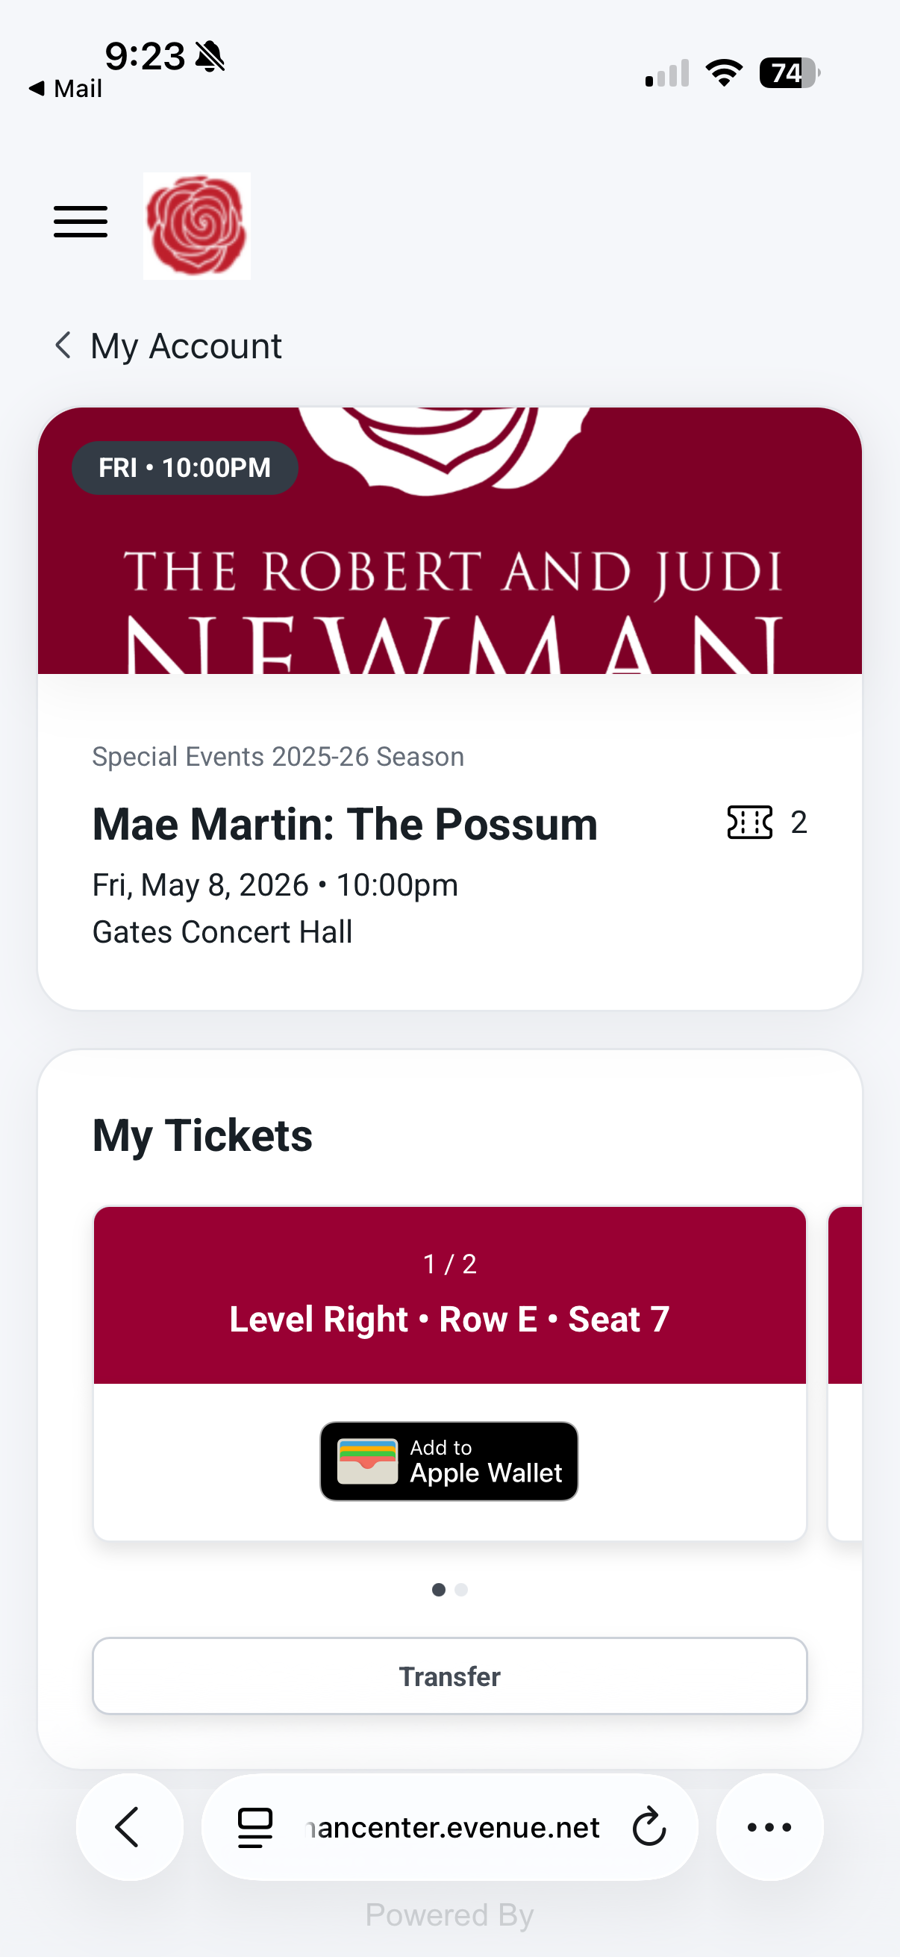Open page tools icon in address bar

255,1827
